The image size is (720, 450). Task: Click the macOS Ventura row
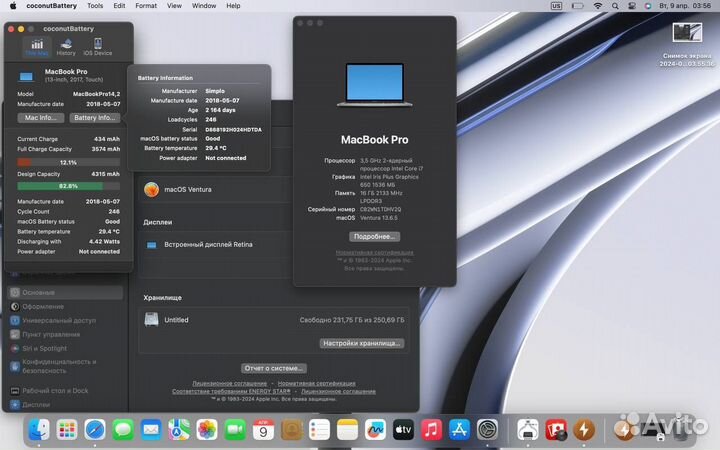215,189
